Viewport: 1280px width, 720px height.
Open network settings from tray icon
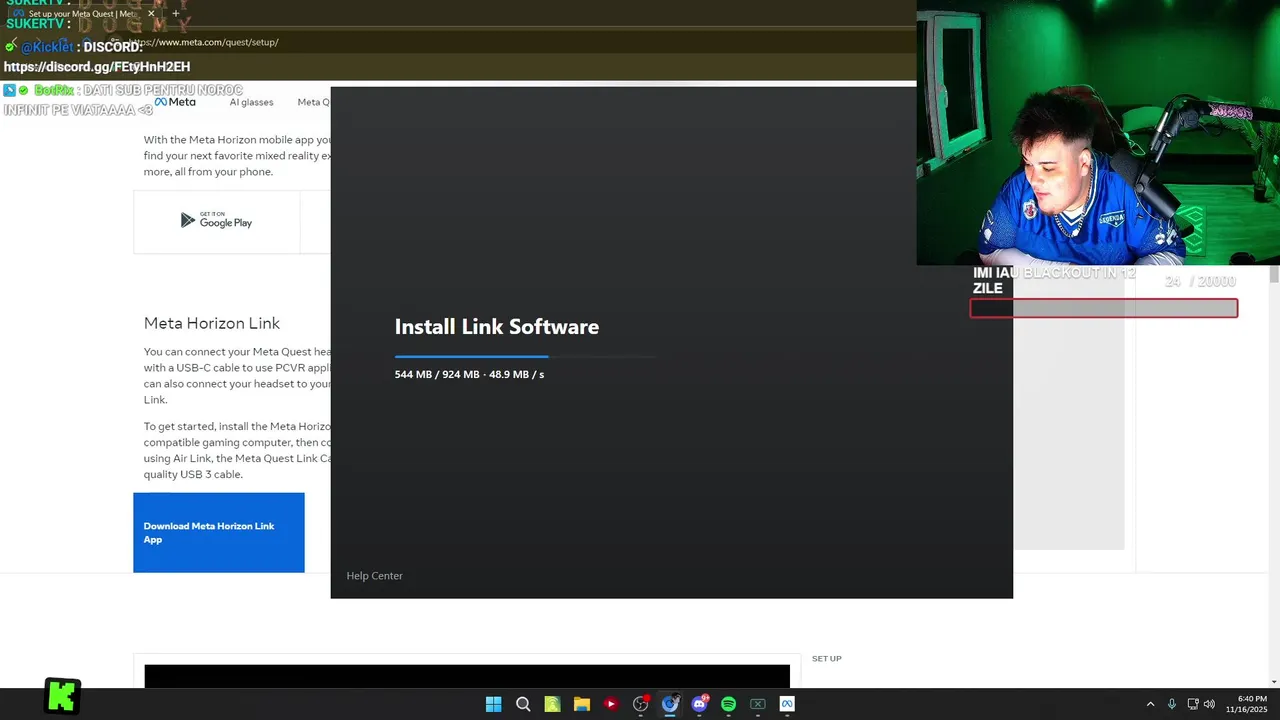(x=1192, y=704)
